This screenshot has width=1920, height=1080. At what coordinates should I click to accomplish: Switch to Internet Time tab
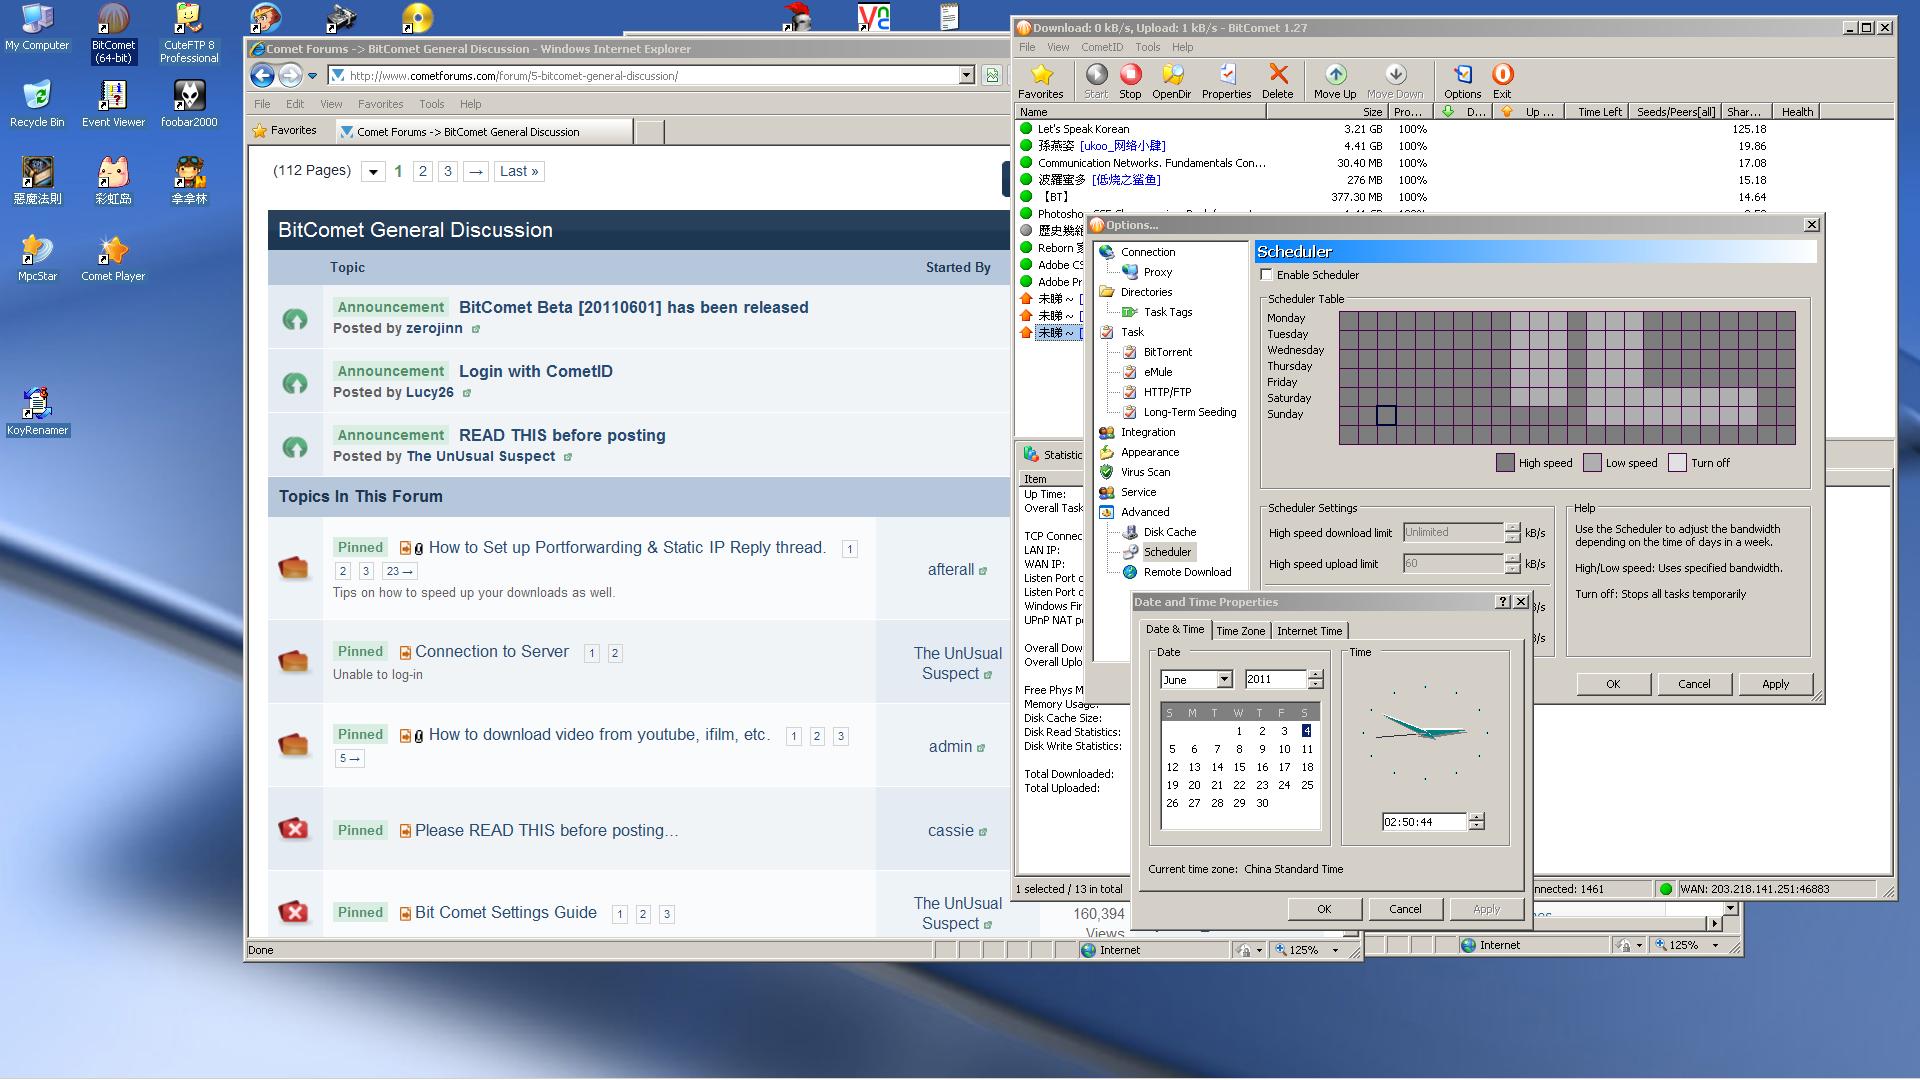(1309, 631)
